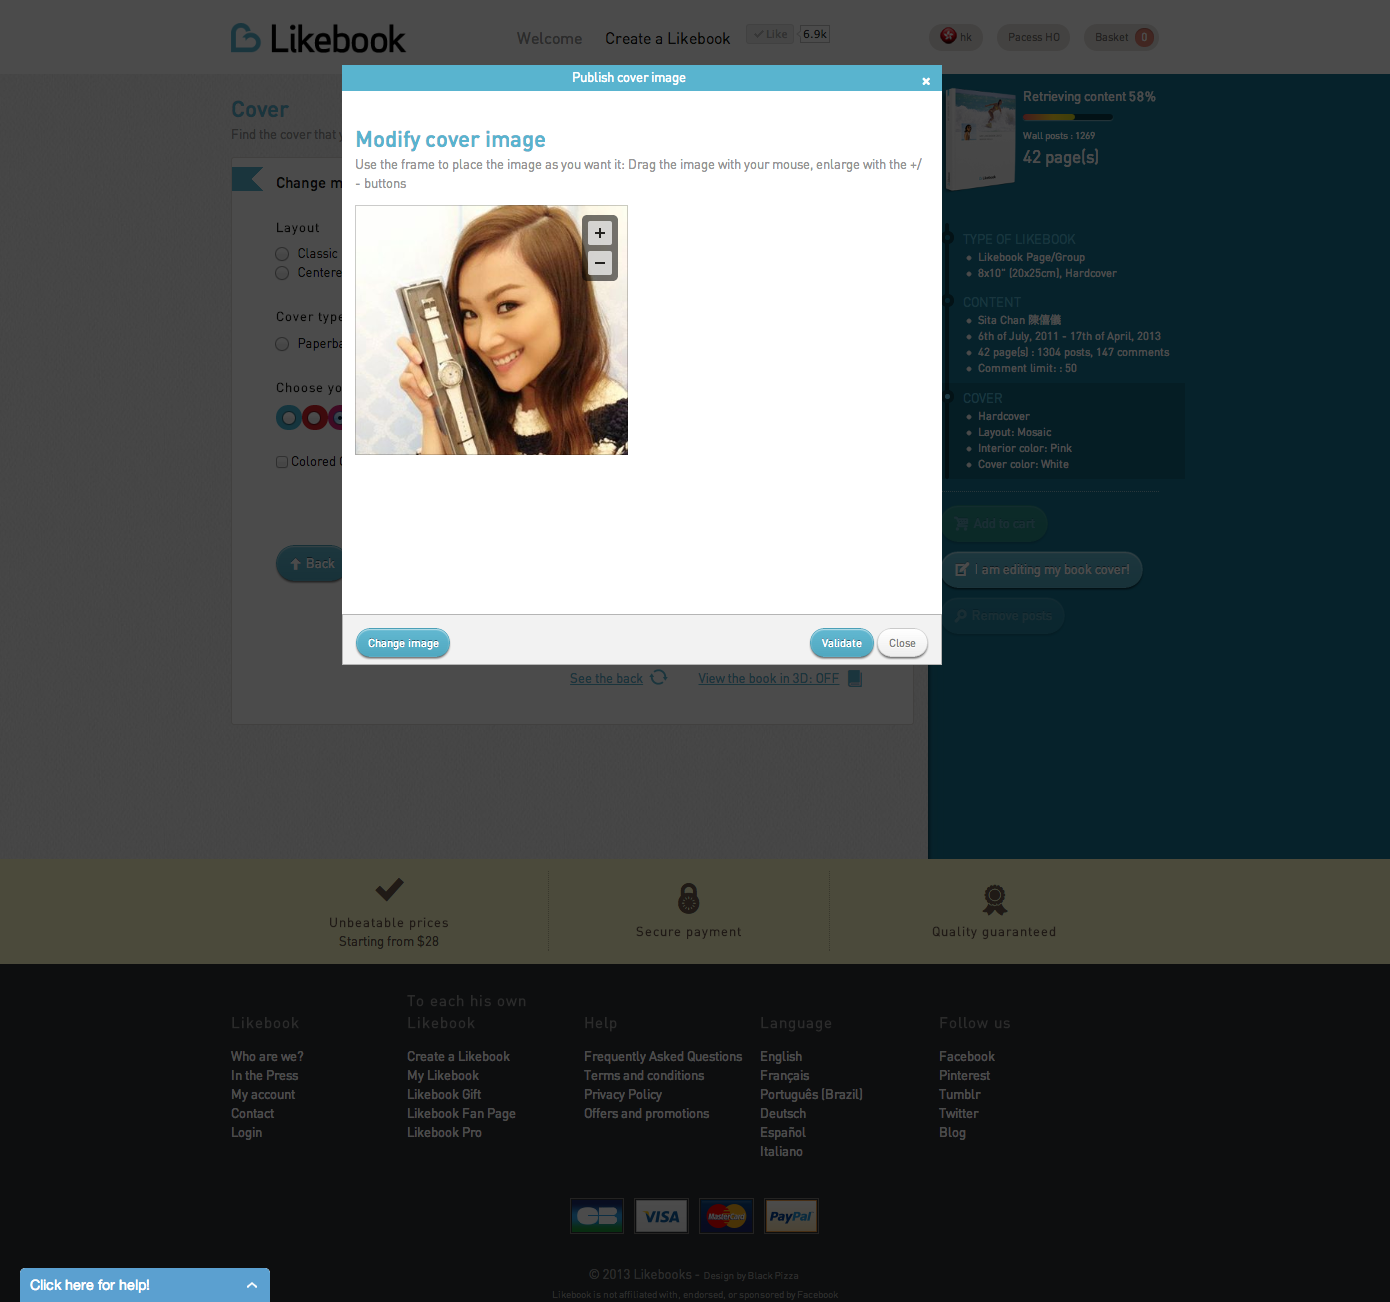This screenshot has height=1302, width=1390.
Task: Open Create a Likebook footer link
Action: tap(458, 1056)
